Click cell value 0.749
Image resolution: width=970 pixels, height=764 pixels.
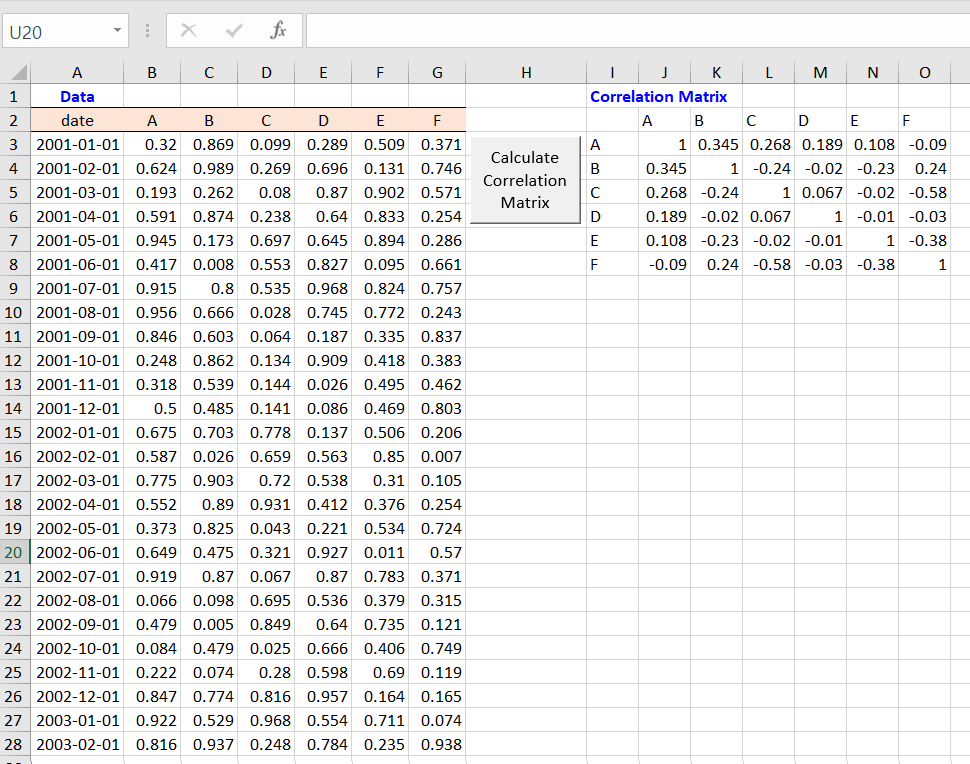437,648
